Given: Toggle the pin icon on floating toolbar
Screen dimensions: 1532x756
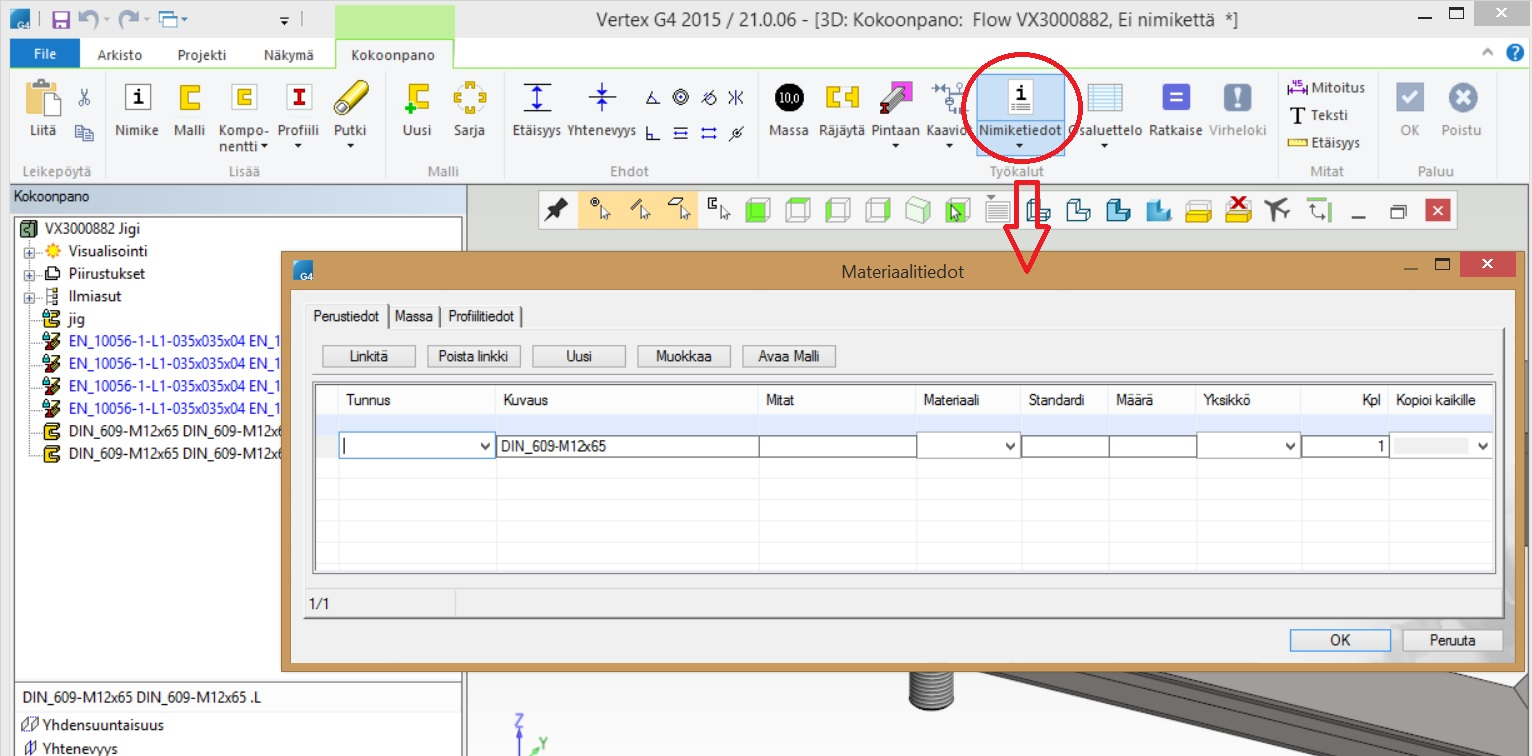Looking at the screenshot, I should pos(556,210).
